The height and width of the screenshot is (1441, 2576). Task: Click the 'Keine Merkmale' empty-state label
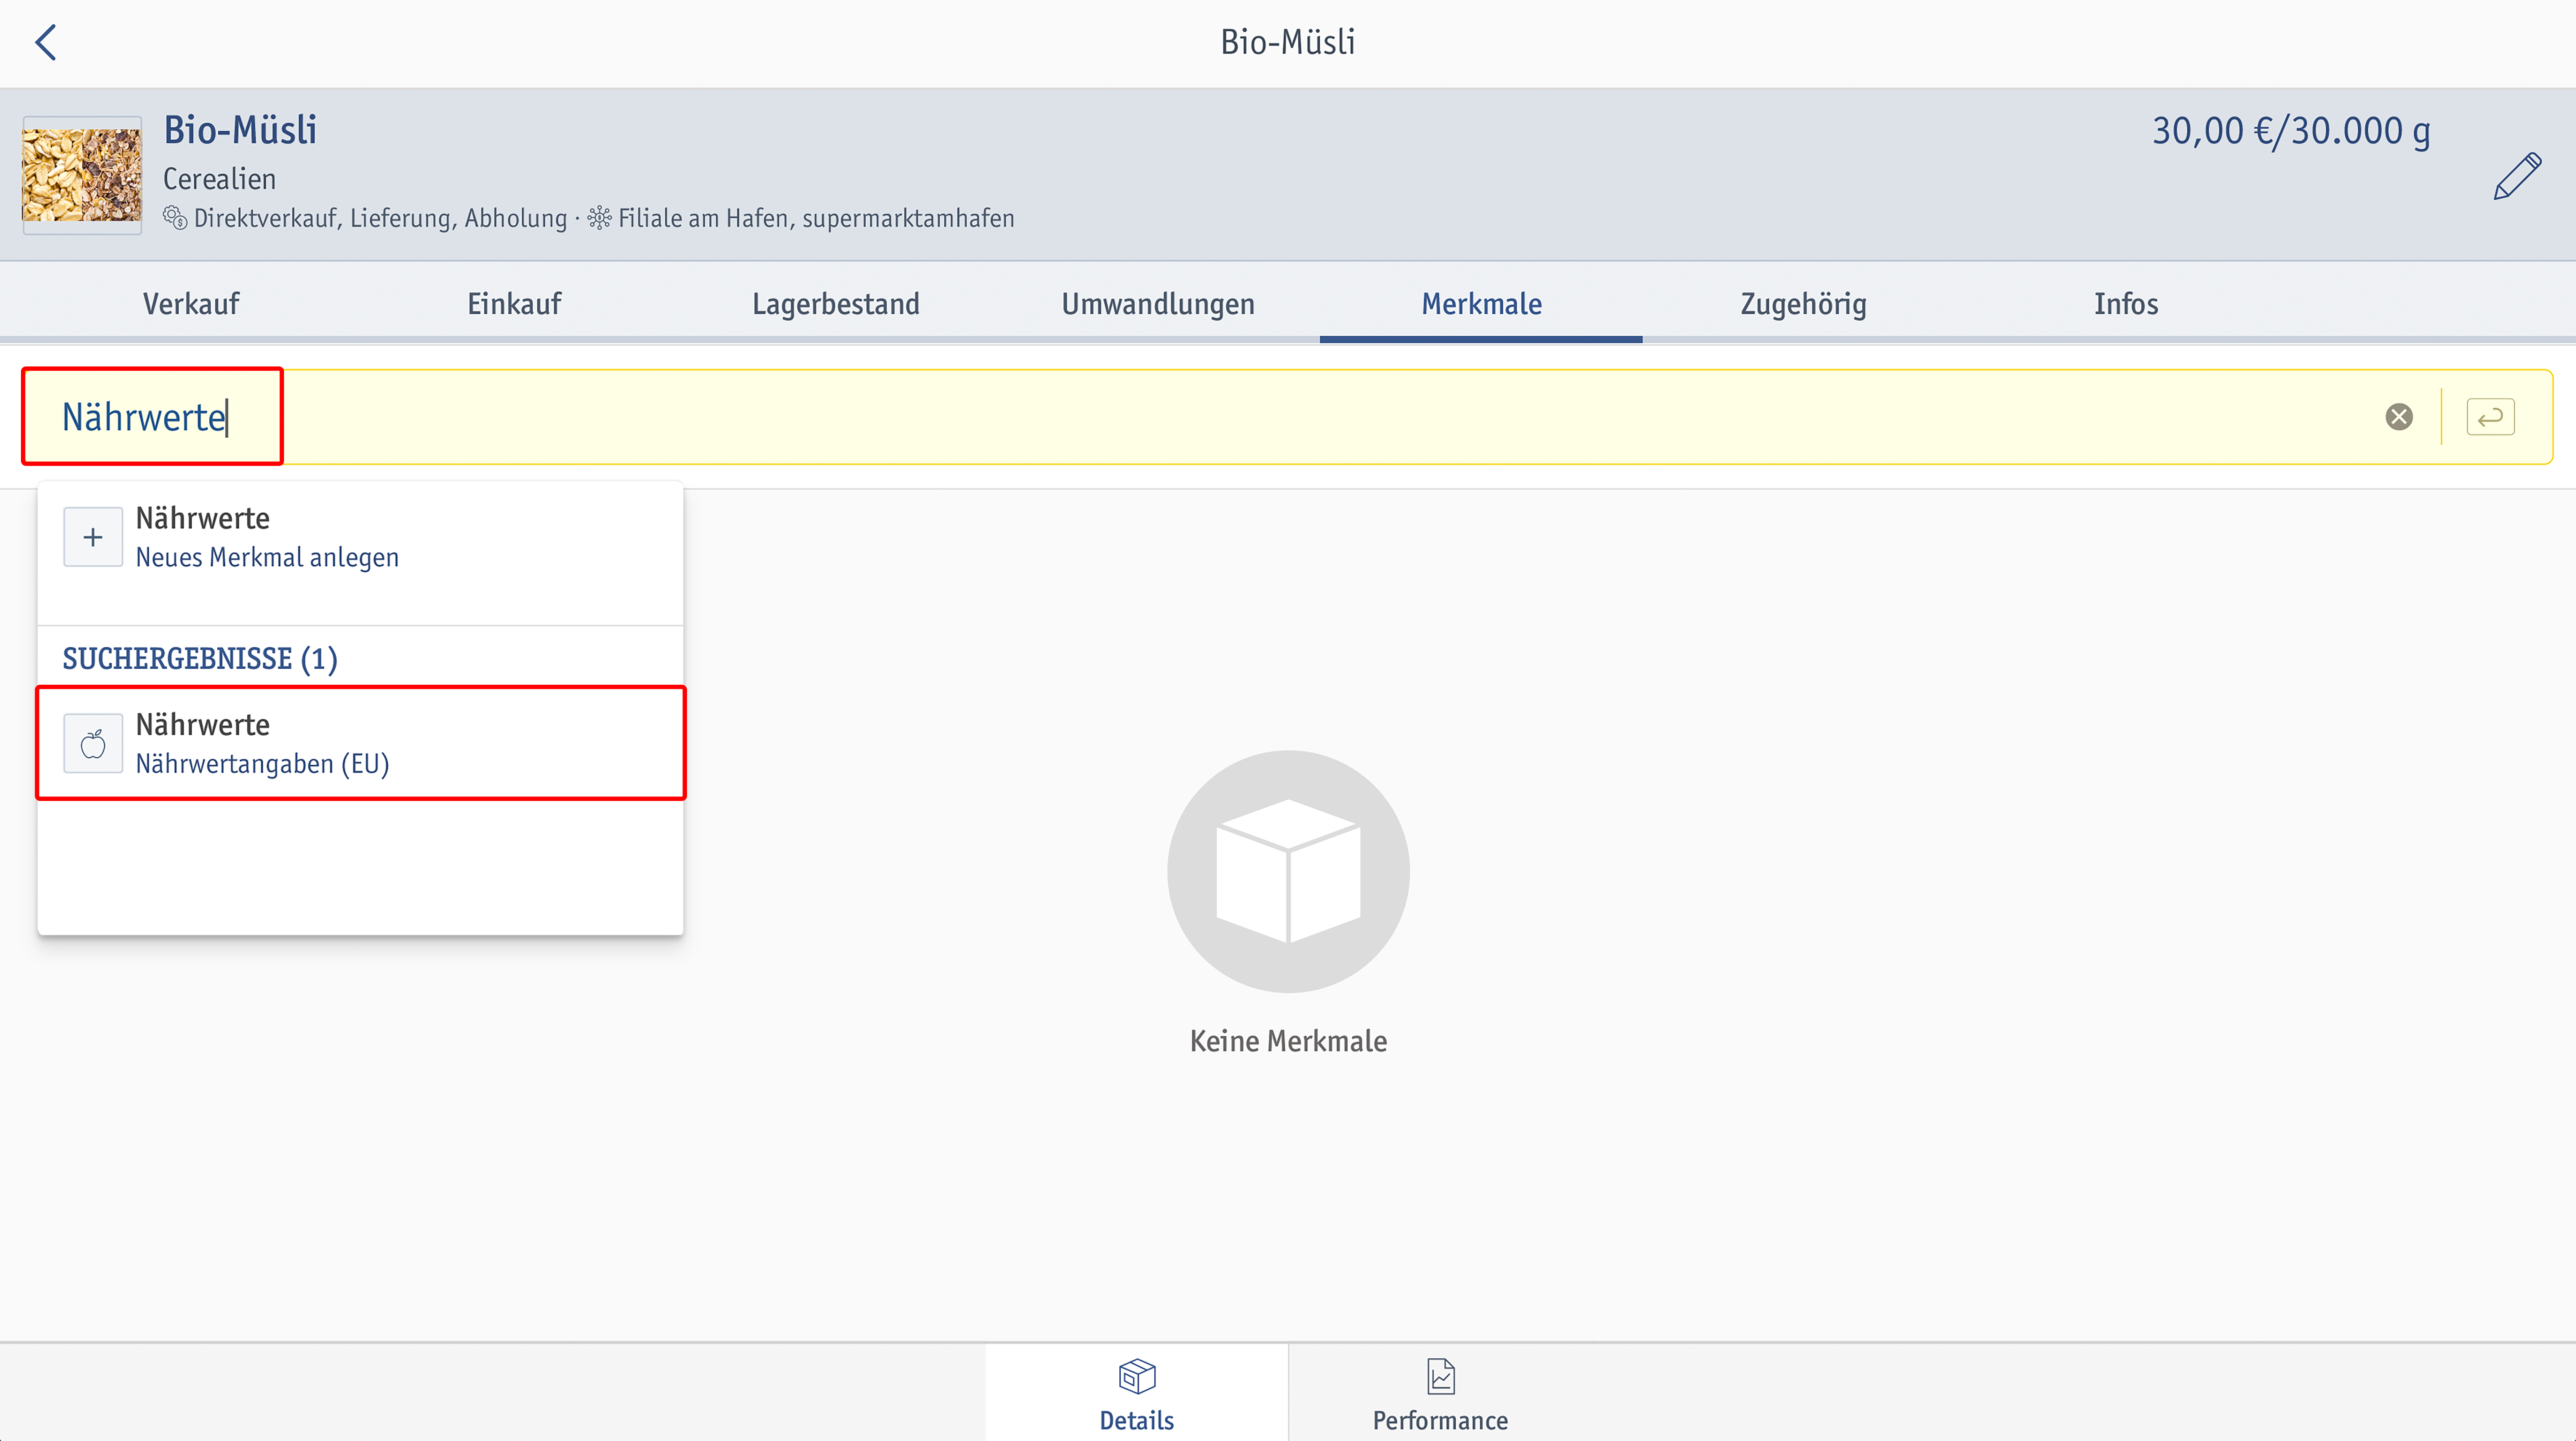(x=1288, y=1041)
